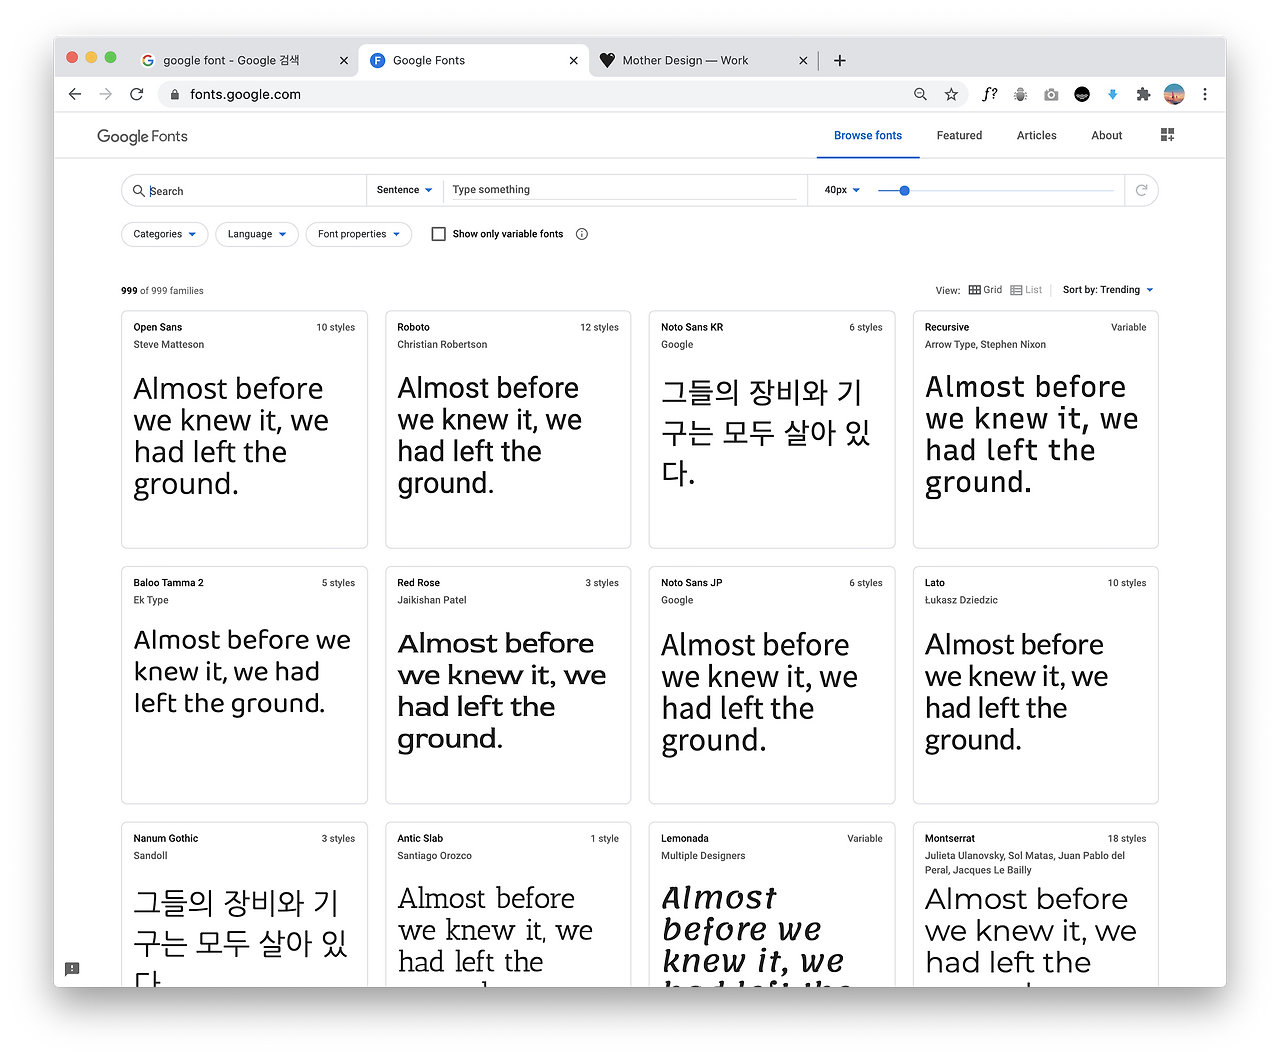Image resolution: width=1280 pixels, height=1058 pixels.
Task: Open the Montserrat font card
Action: [x=1036, y=904]
